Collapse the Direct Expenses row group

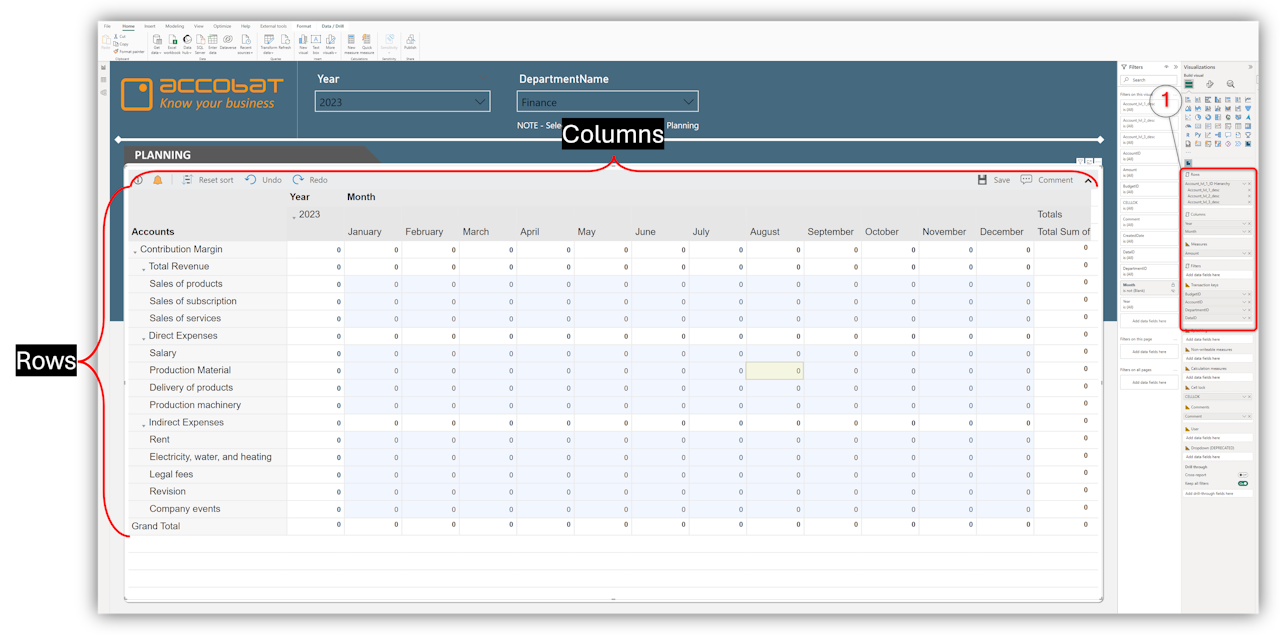(x=143, y=337)
